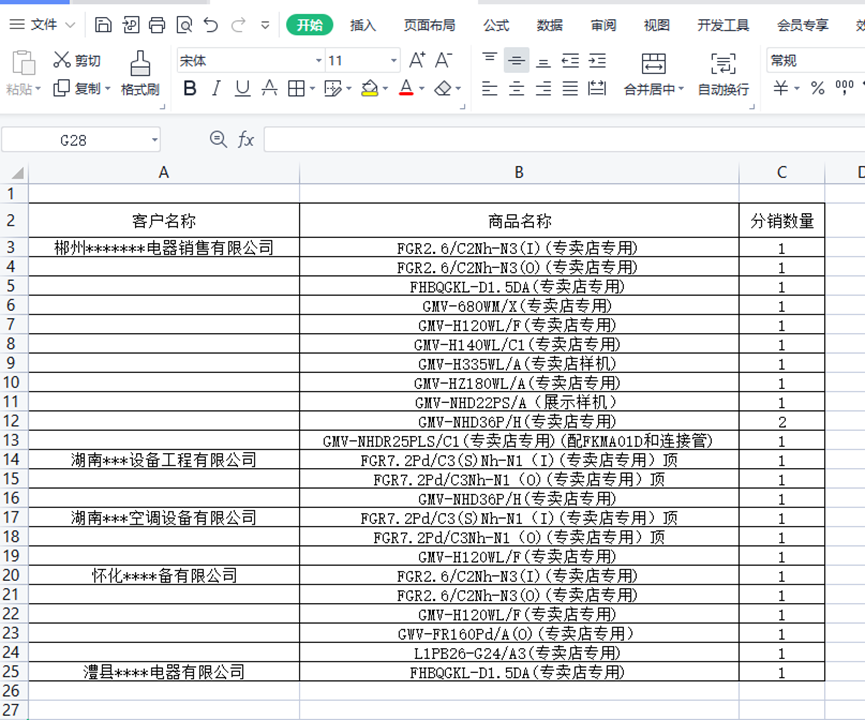Apply yellow fill color bucket
The image size is (865, 720).
pos(370,88)
